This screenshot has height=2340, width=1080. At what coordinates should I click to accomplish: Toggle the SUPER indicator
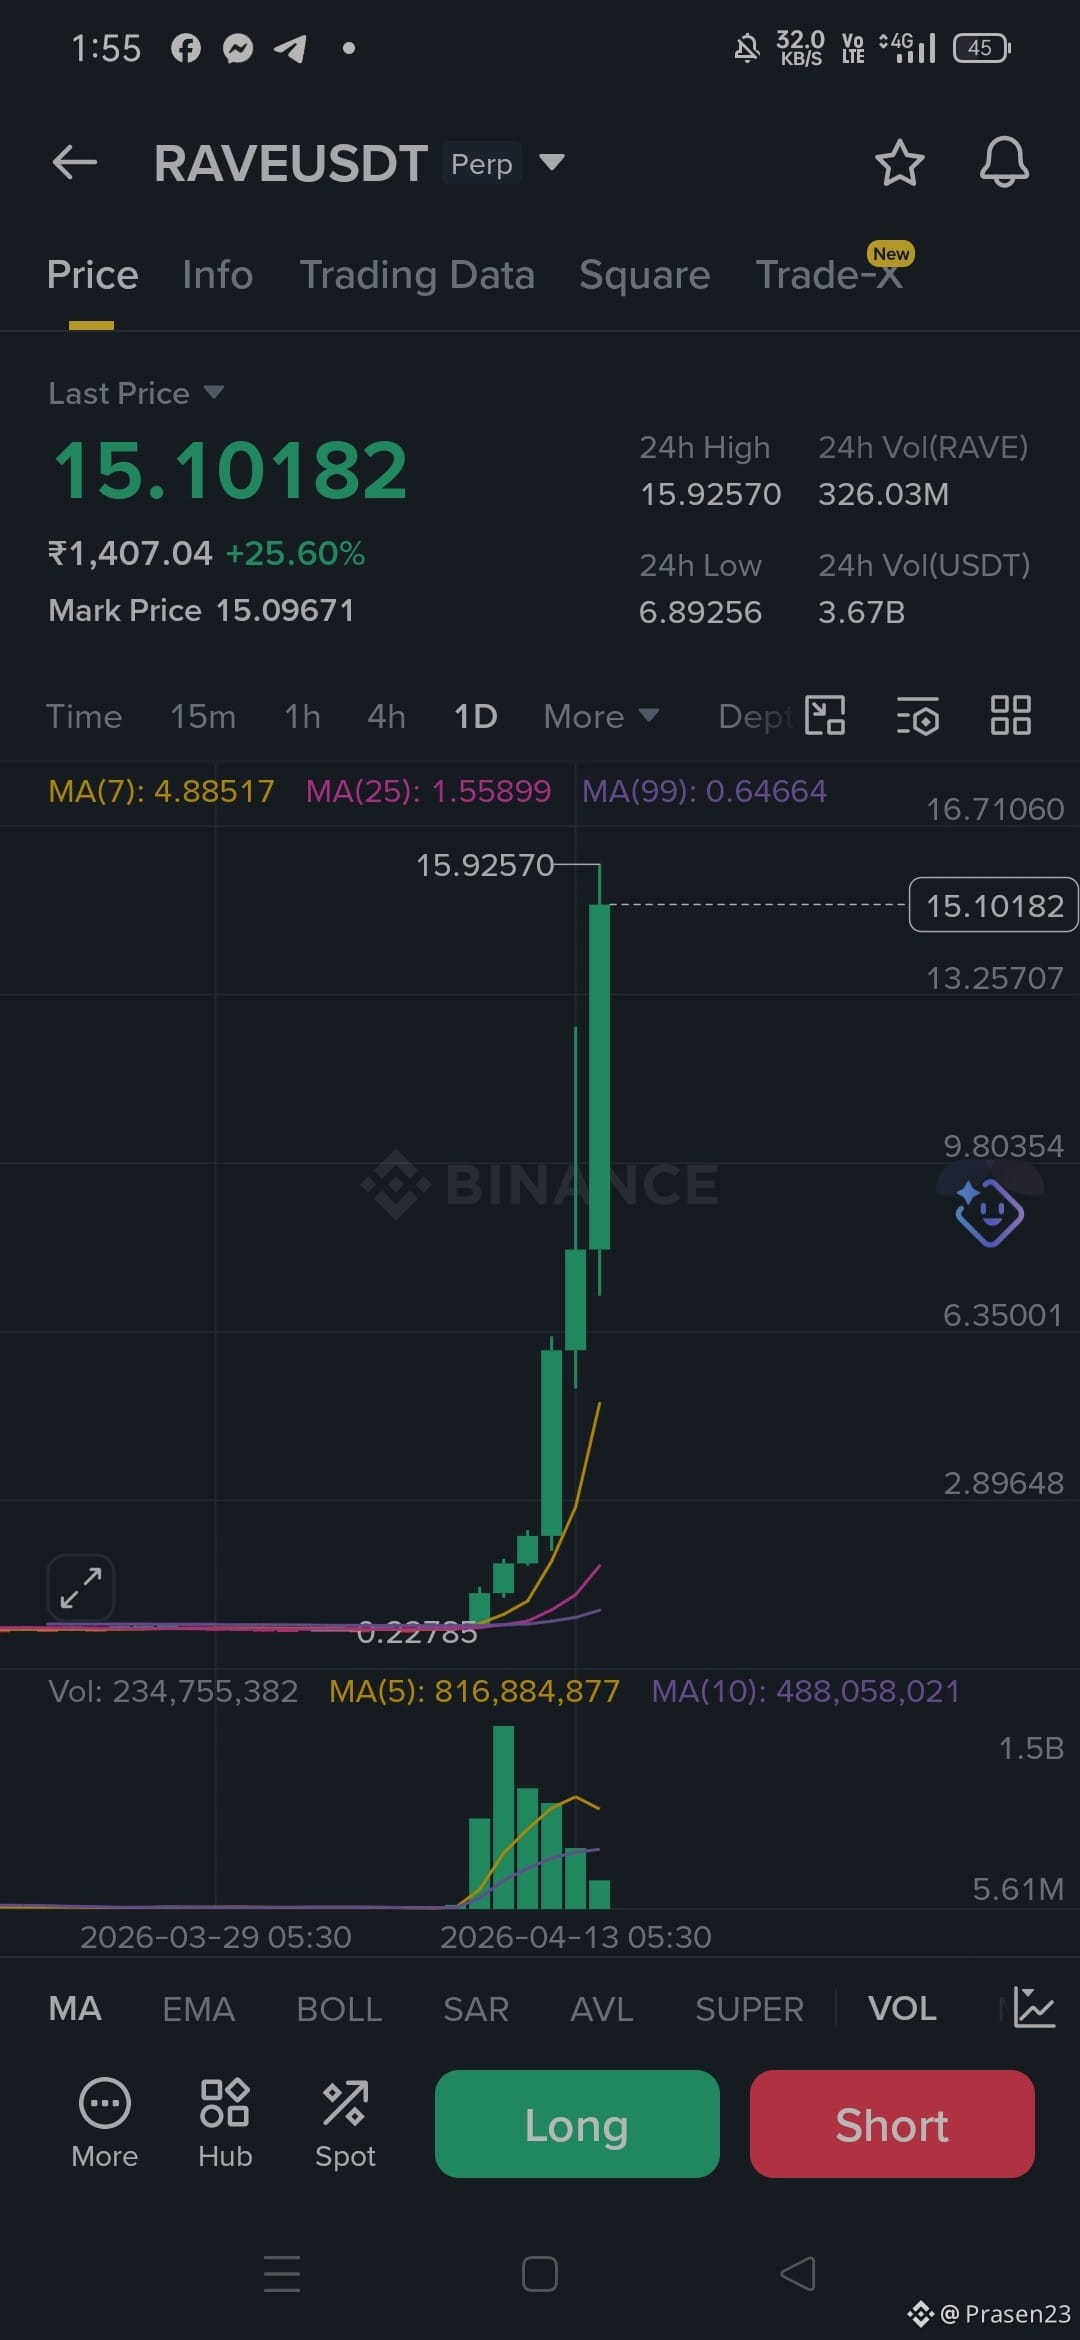(x=749, y=2008)
